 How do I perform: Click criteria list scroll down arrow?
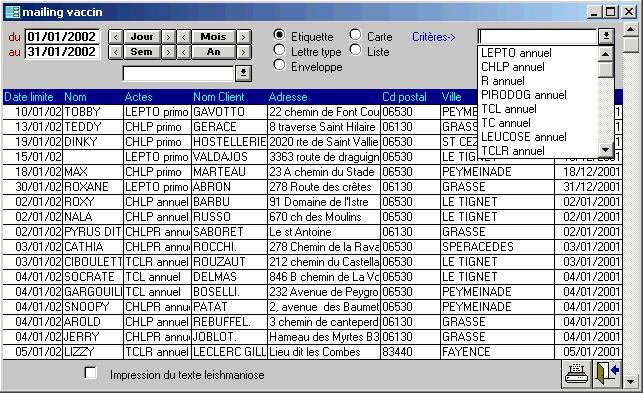tap(606, 150)
